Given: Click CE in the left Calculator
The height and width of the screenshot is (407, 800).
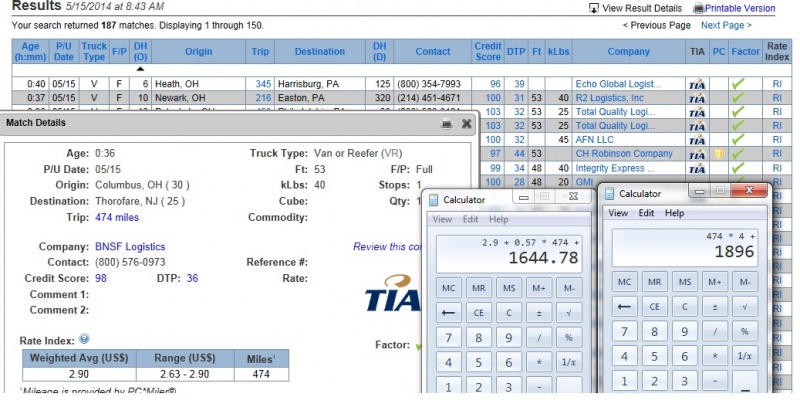Looking at the screenshot, I should point(479,313).
